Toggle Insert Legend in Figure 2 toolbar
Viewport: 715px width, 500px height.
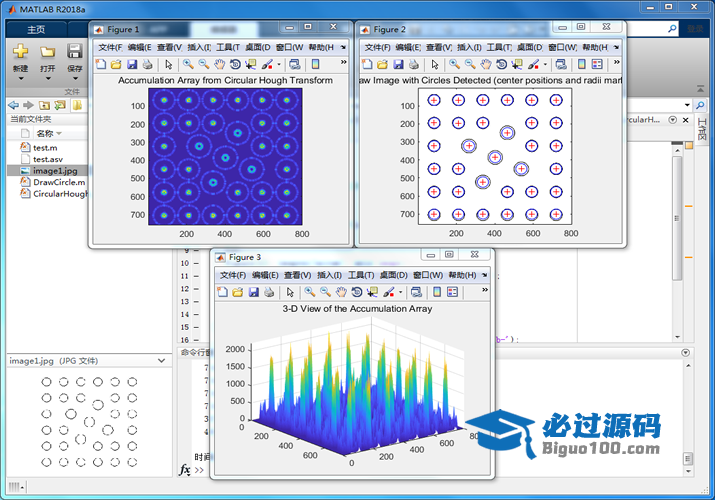597,64
